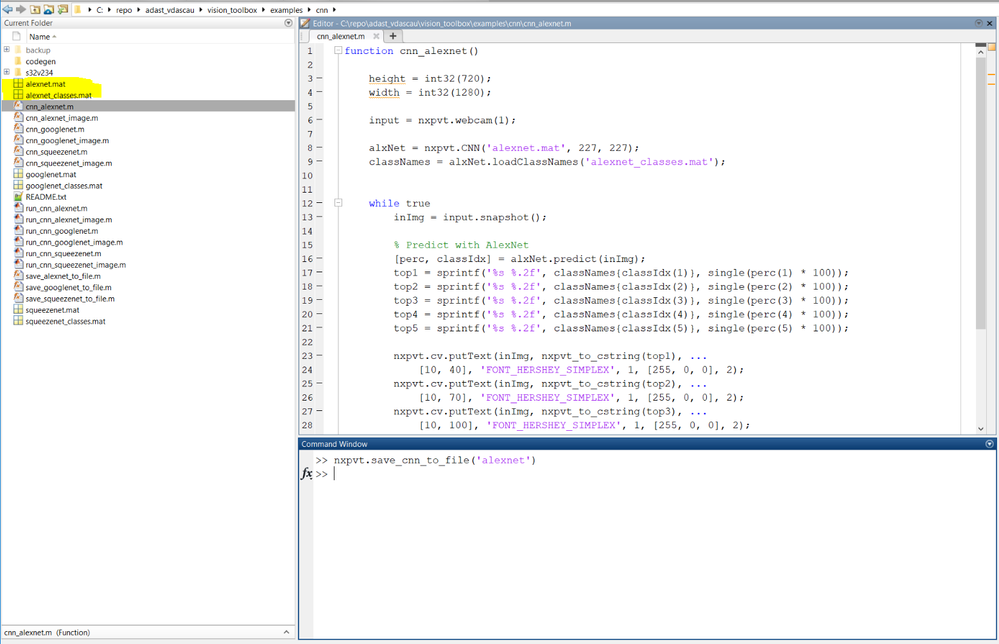This screenshot has width=999, height=644.
Task: Click the googlenet.mat file icon
Action: click(18, 174)
